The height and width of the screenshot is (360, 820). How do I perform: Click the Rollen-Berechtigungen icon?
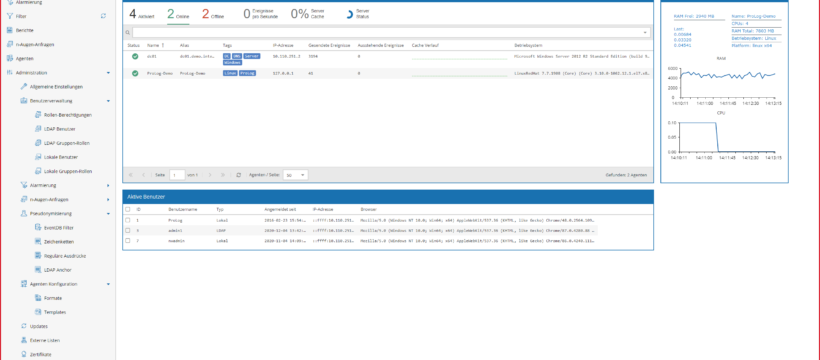pyautogui.click(x=38, y=115)
